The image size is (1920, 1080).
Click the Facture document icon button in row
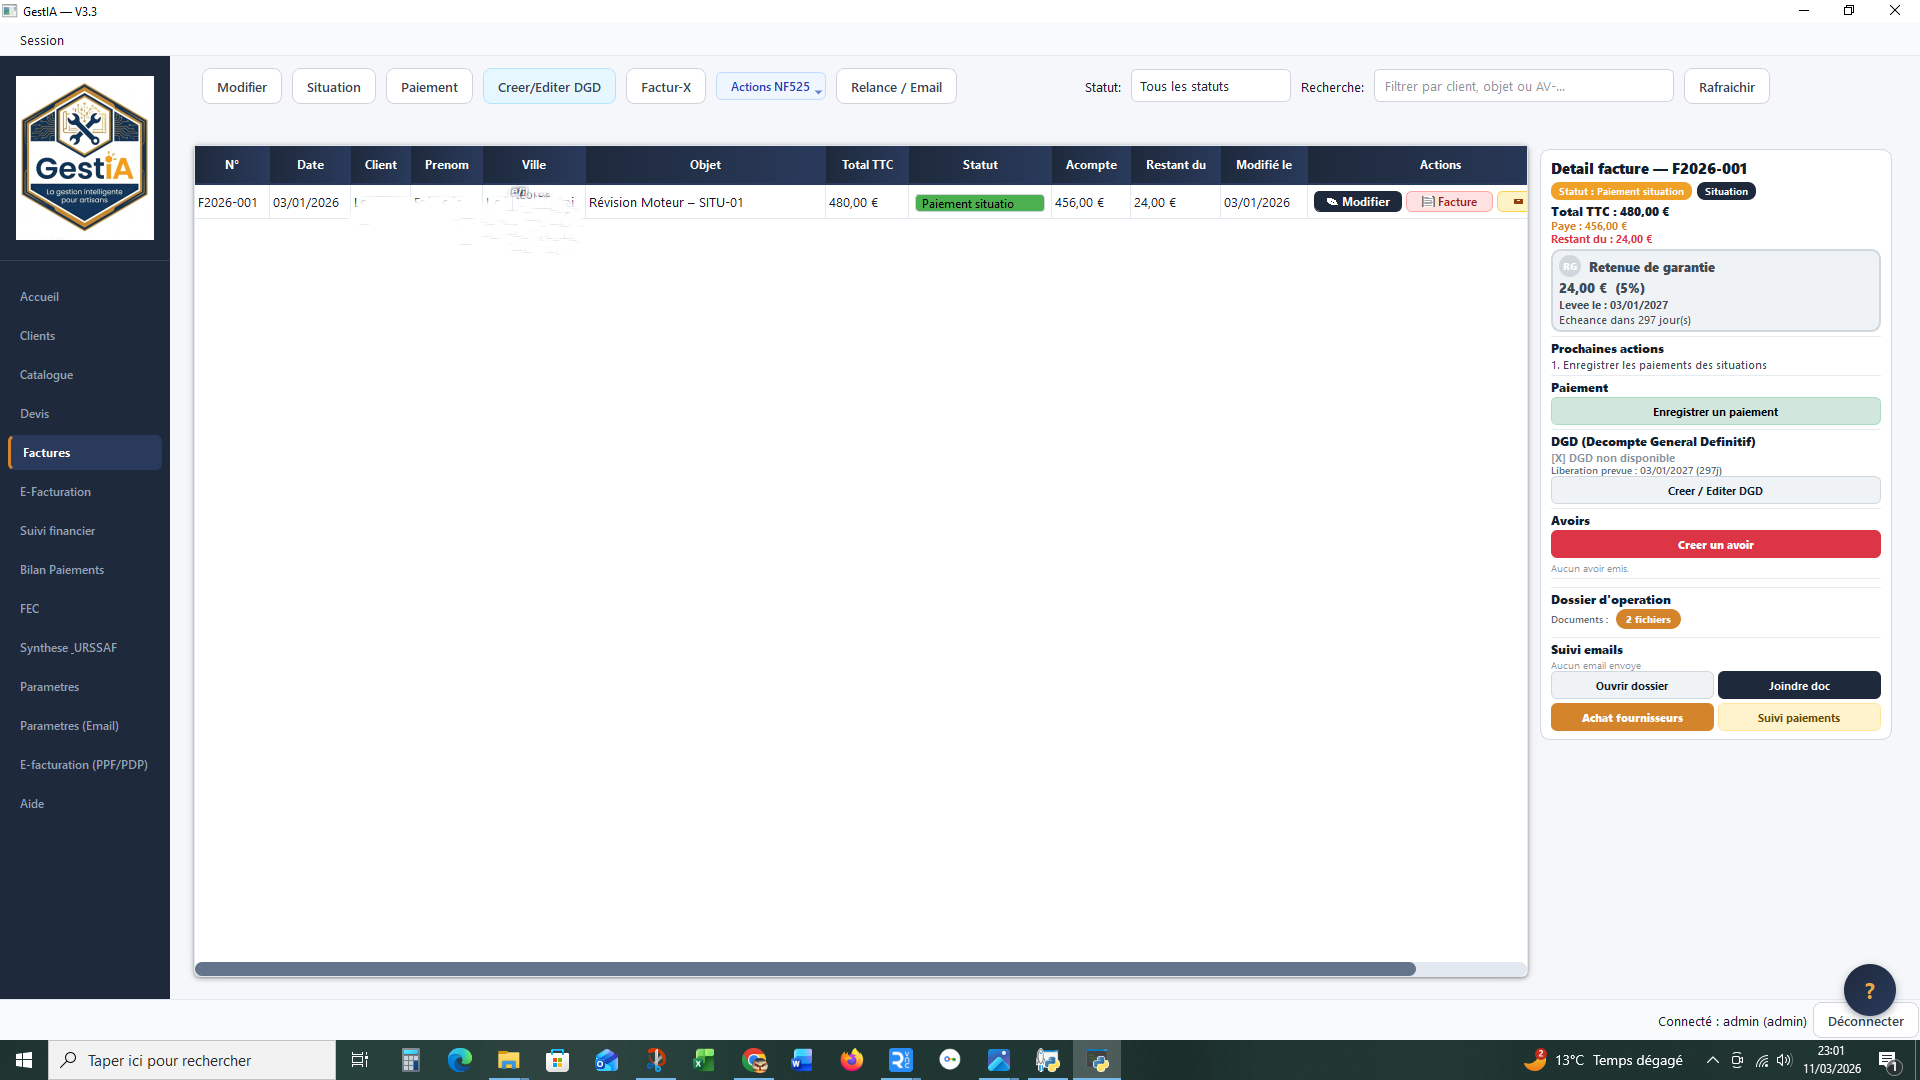click(x=1449, y=202)
